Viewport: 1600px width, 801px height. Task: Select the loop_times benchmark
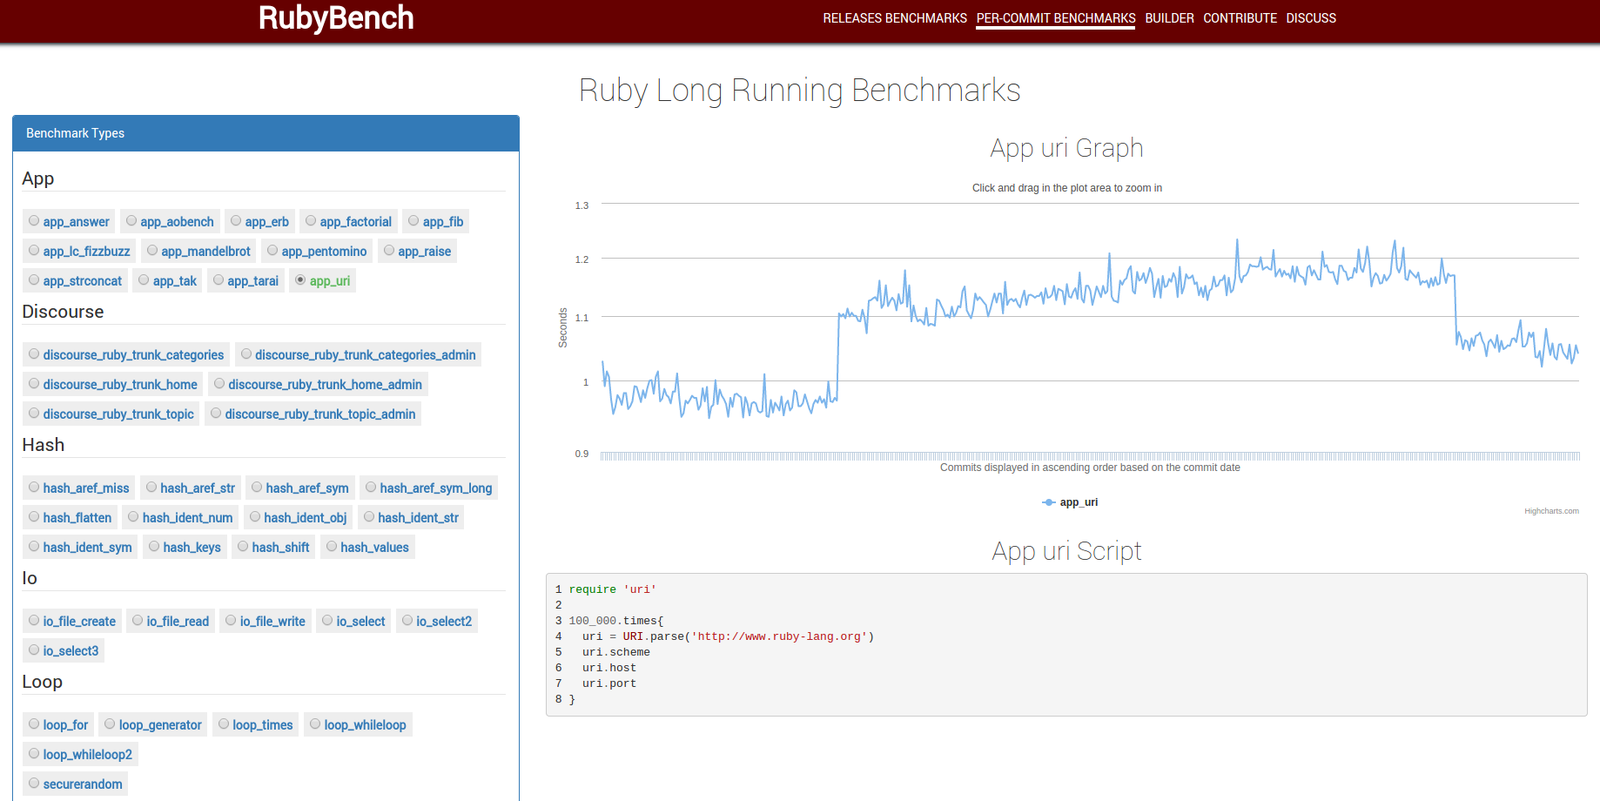coord(255,725)
